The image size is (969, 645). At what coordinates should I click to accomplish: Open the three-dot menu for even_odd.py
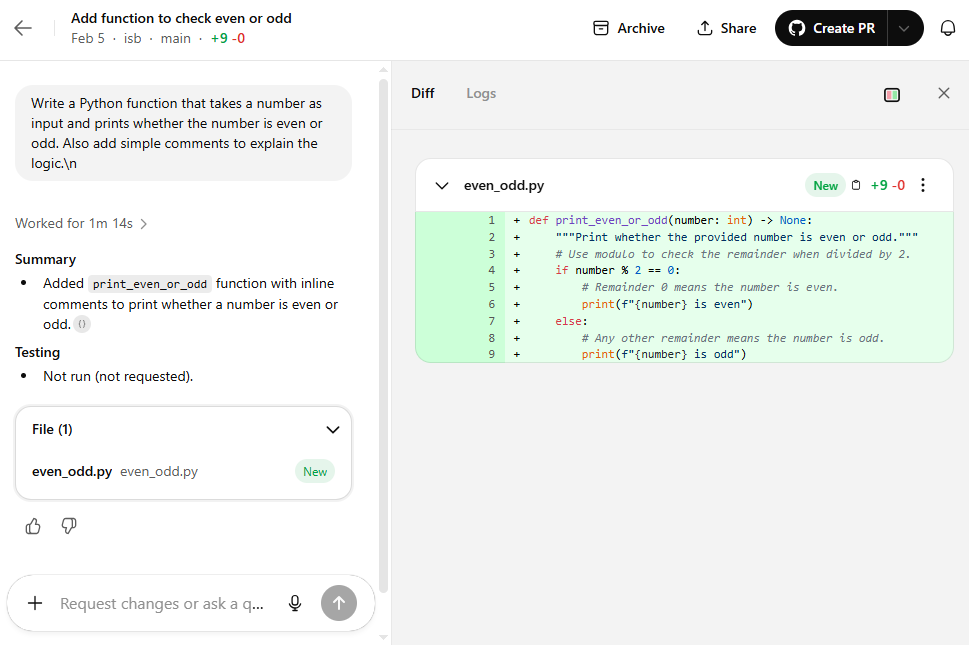pos(923,185)
